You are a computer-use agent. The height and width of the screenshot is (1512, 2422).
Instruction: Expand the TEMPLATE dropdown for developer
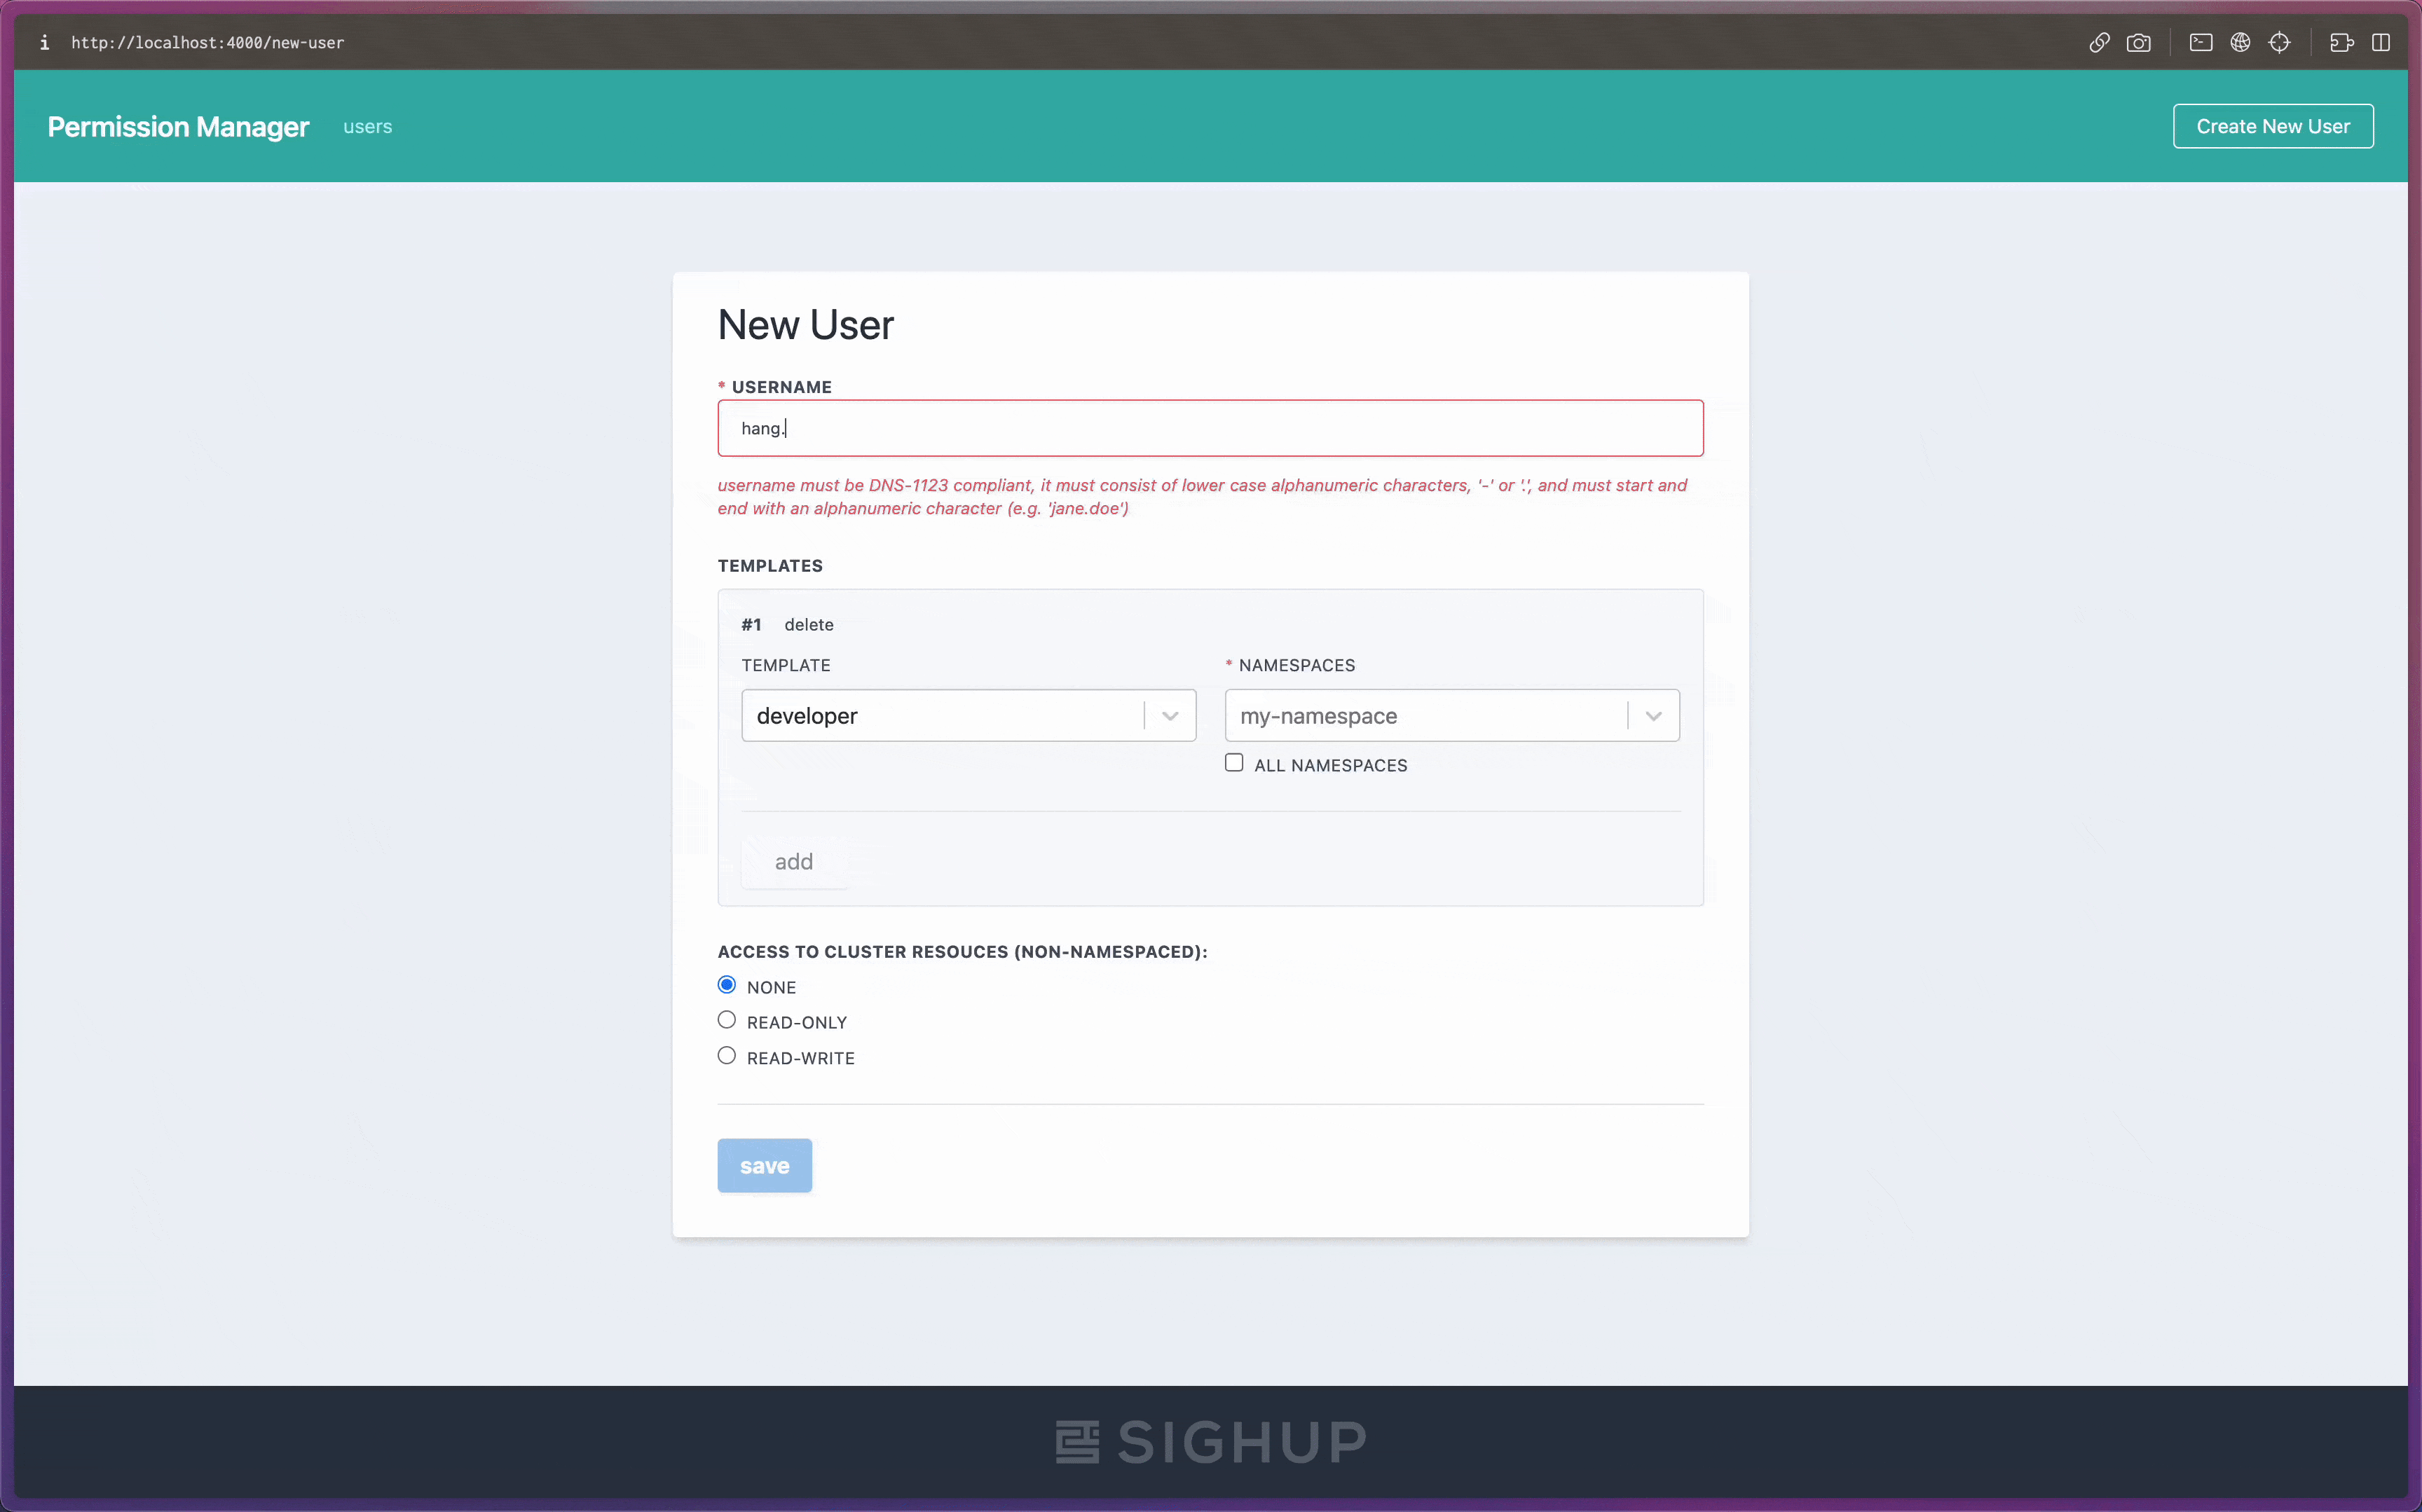[x=1169, y=716]
